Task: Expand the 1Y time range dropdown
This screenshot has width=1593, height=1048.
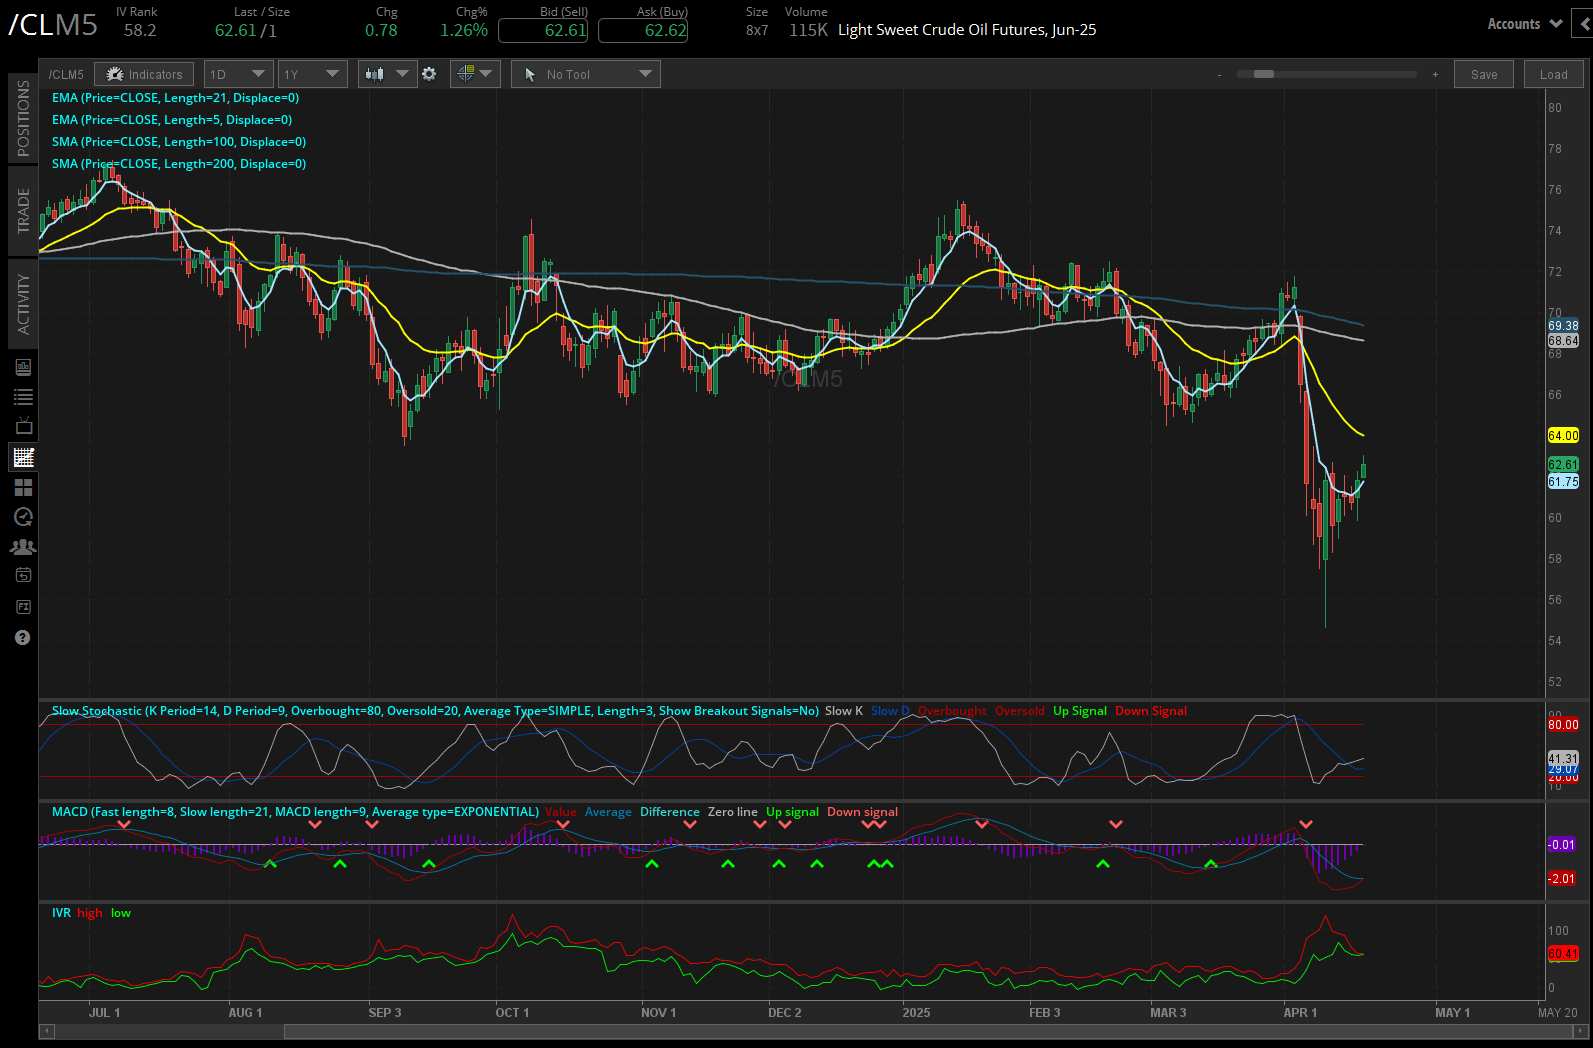Action: (x=312, y=74)
